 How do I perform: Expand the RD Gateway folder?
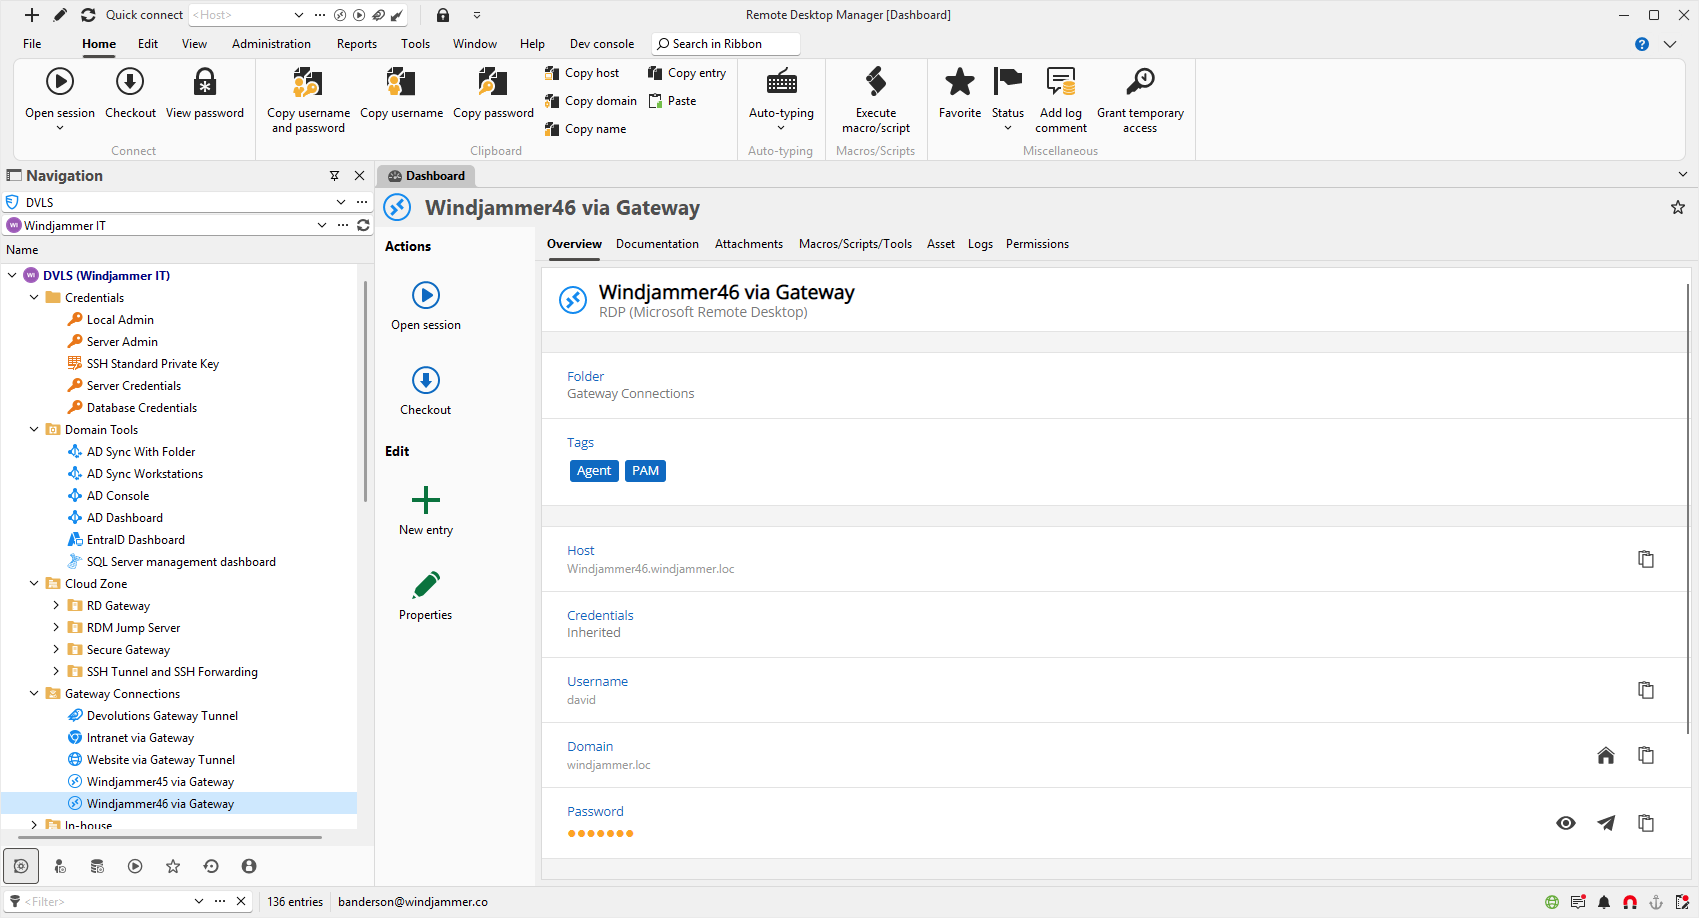(x=56, y=606)
